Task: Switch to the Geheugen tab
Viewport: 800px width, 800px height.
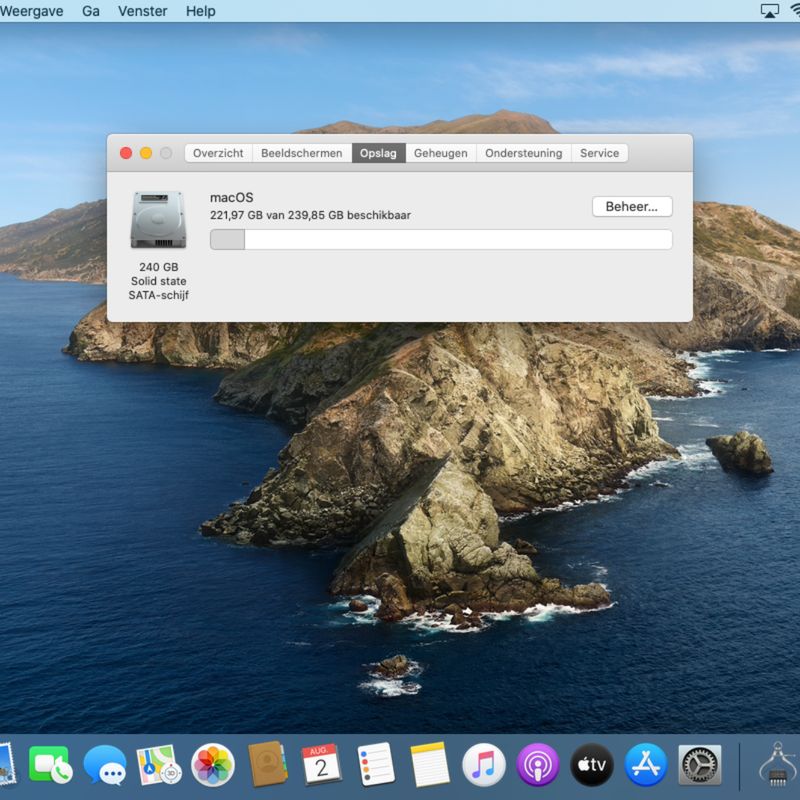Action: 441,153
